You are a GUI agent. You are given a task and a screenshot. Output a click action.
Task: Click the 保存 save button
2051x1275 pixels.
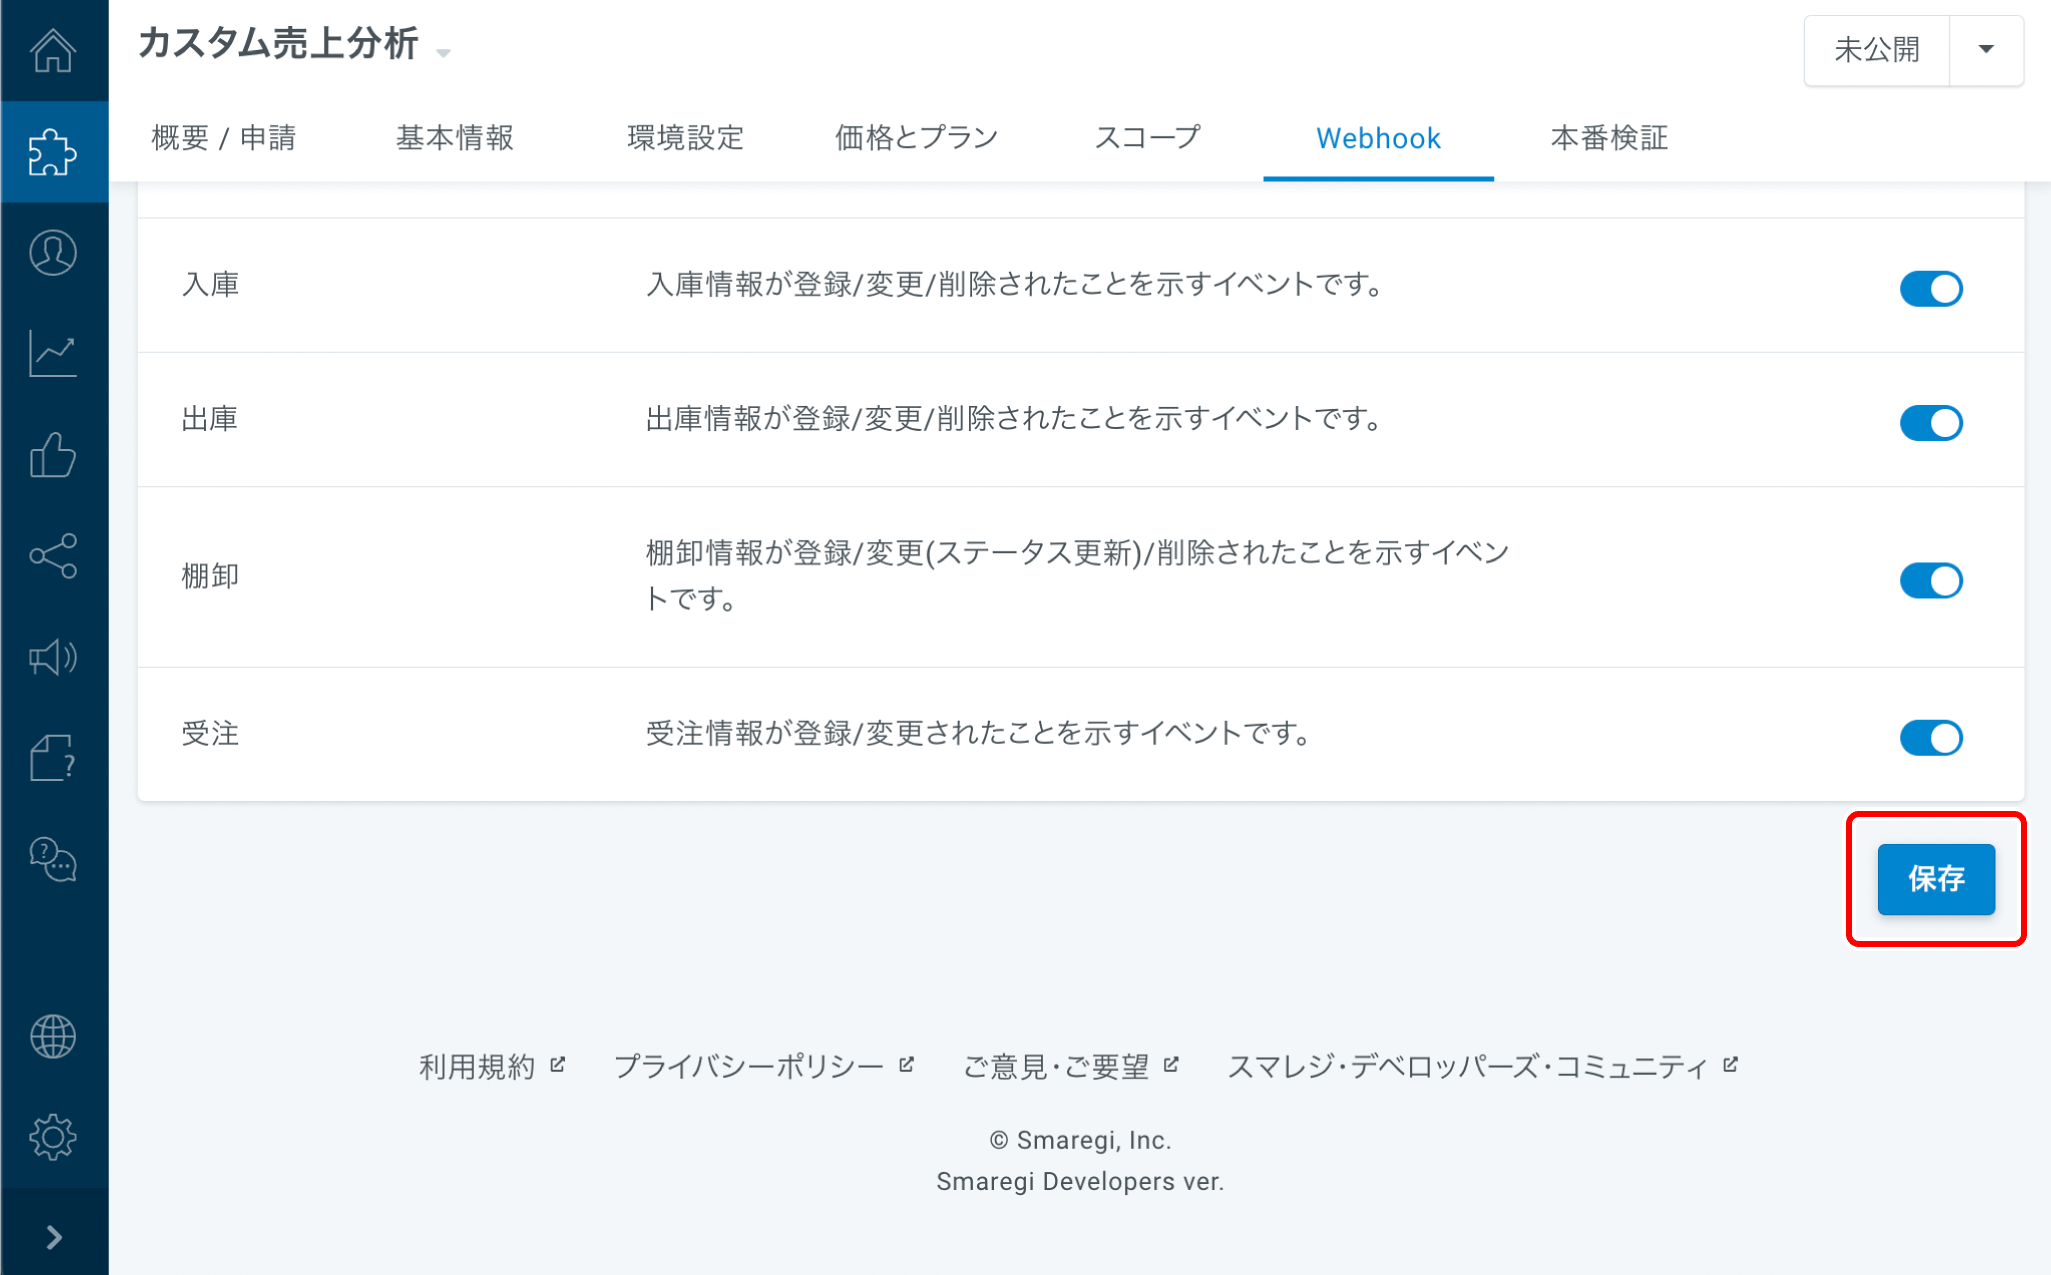(x=1935, y=879)
